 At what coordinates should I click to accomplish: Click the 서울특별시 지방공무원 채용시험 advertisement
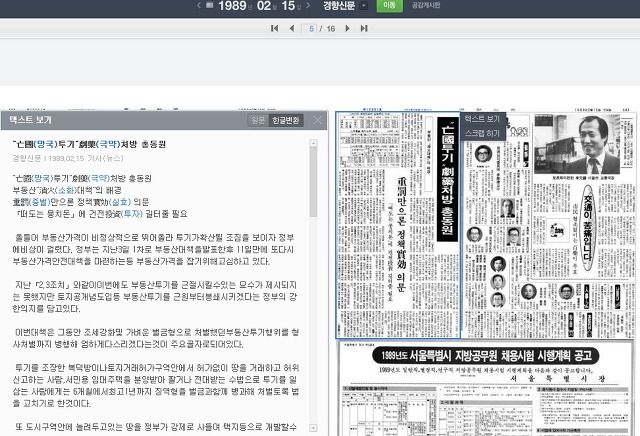click(486, 388)
